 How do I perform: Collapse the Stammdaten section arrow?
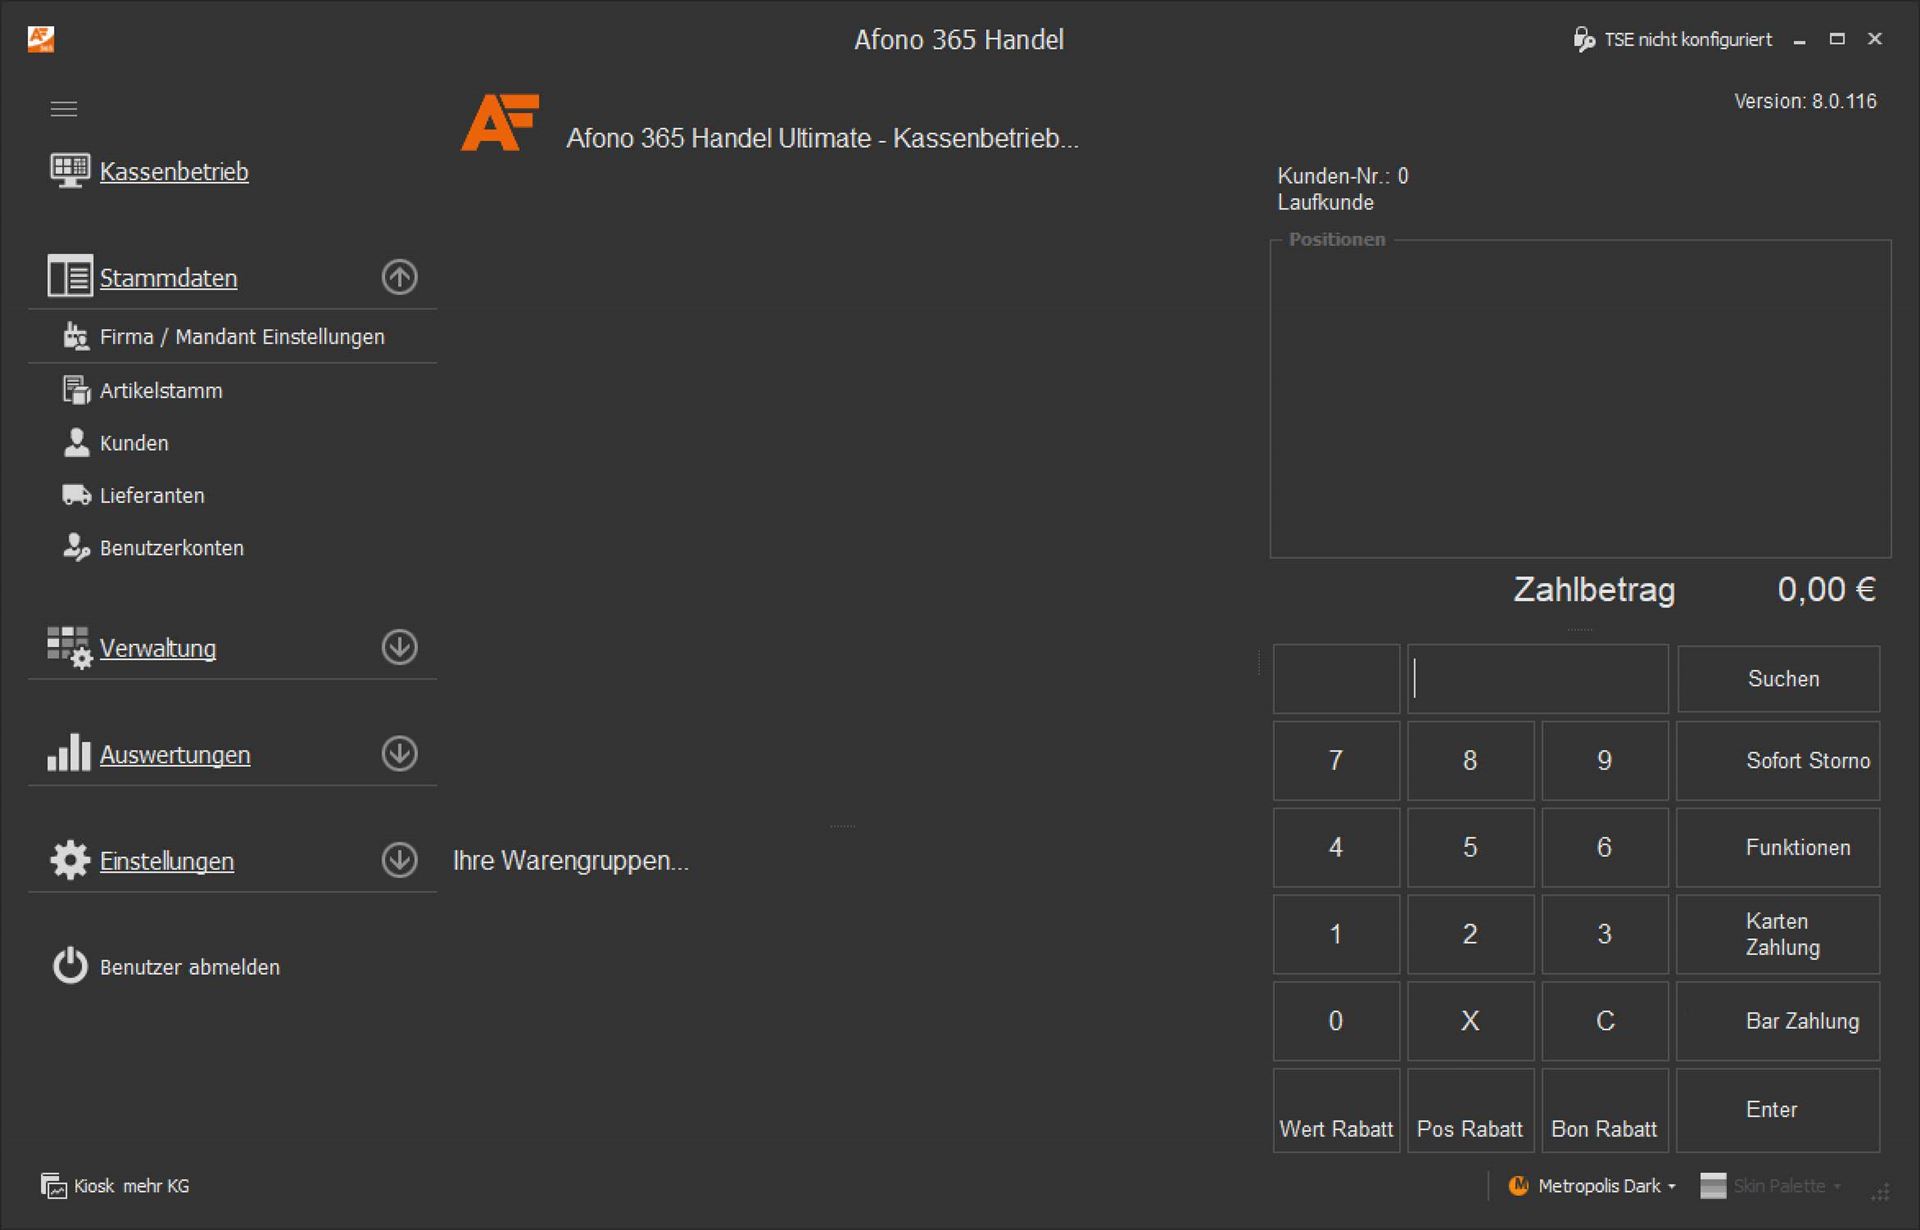click(399, 277)
